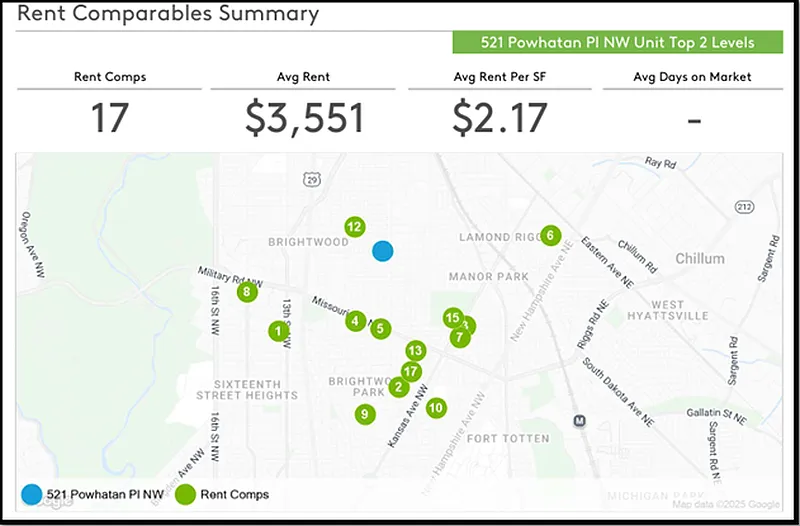Image resolution: width=800 pixels, height=526 pixels.
Task: Click the green map marker labeled 17
Action: click(x=410, y=371)
